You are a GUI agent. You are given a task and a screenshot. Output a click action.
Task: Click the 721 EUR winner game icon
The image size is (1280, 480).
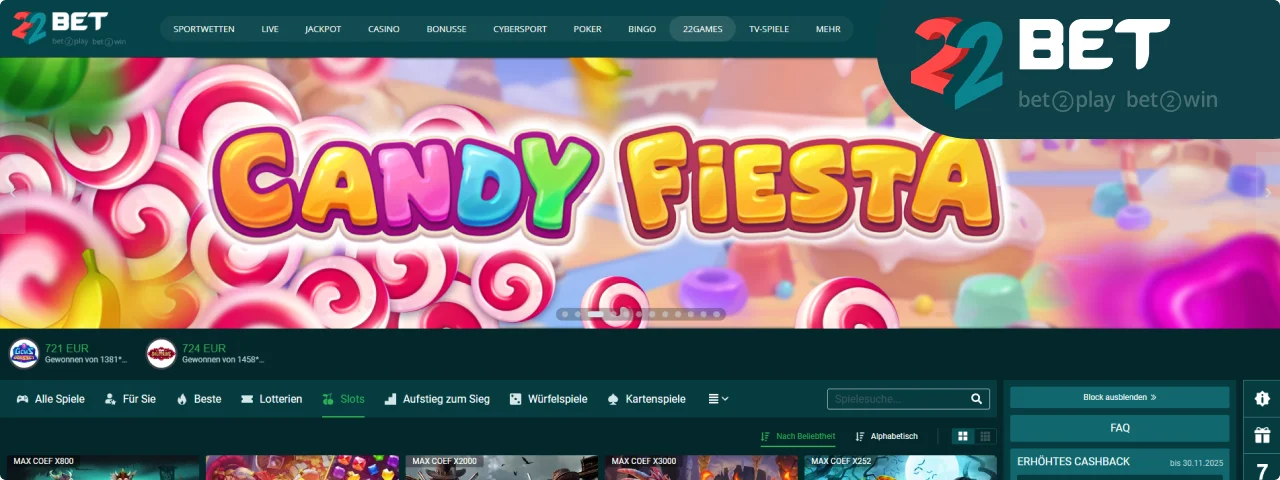tap(24, 353)
